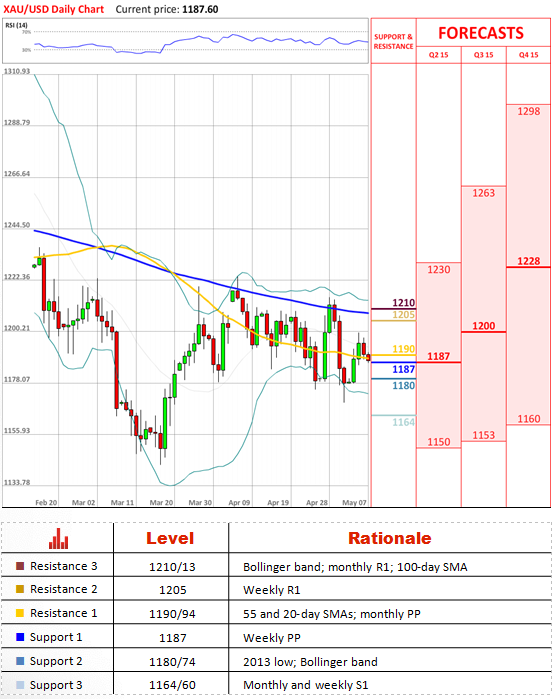This screenshot has height=699, width=556.
Task: Click the Rationale column header
Action: 390,538
